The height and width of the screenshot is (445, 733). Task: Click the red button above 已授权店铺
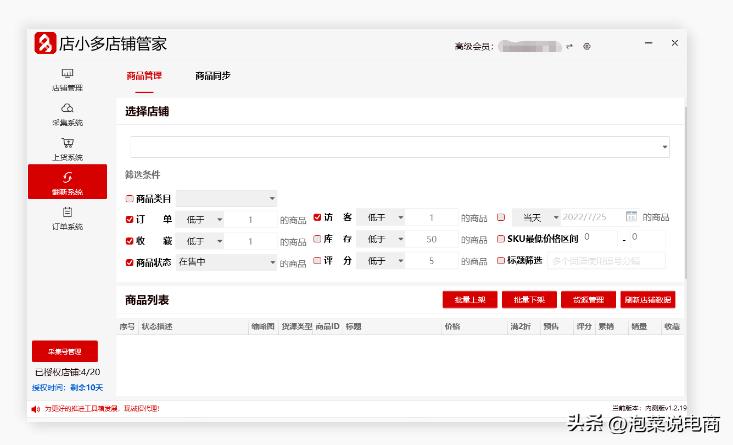pyautogui.click(x=65, y=351)
